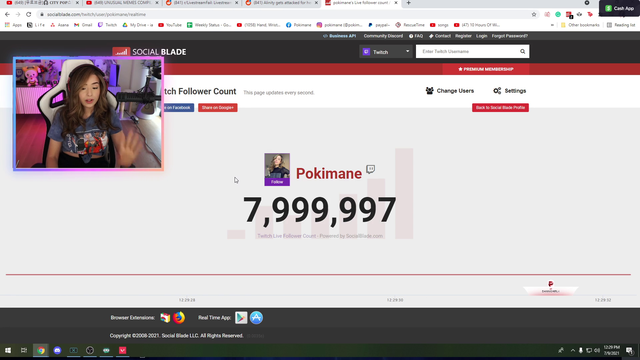Click the Enter Twitch Username search field
This screenshot has width=640, height=360.
coord(467,51)
